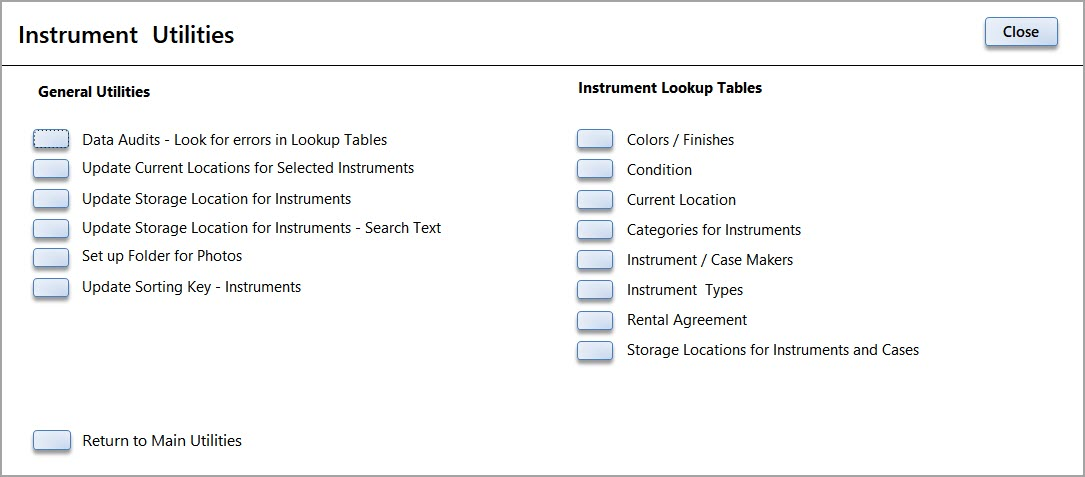This screenshot has width=1085, height=477.
Task: Click the Current Location lookup button
Action: tap(595, 200)
